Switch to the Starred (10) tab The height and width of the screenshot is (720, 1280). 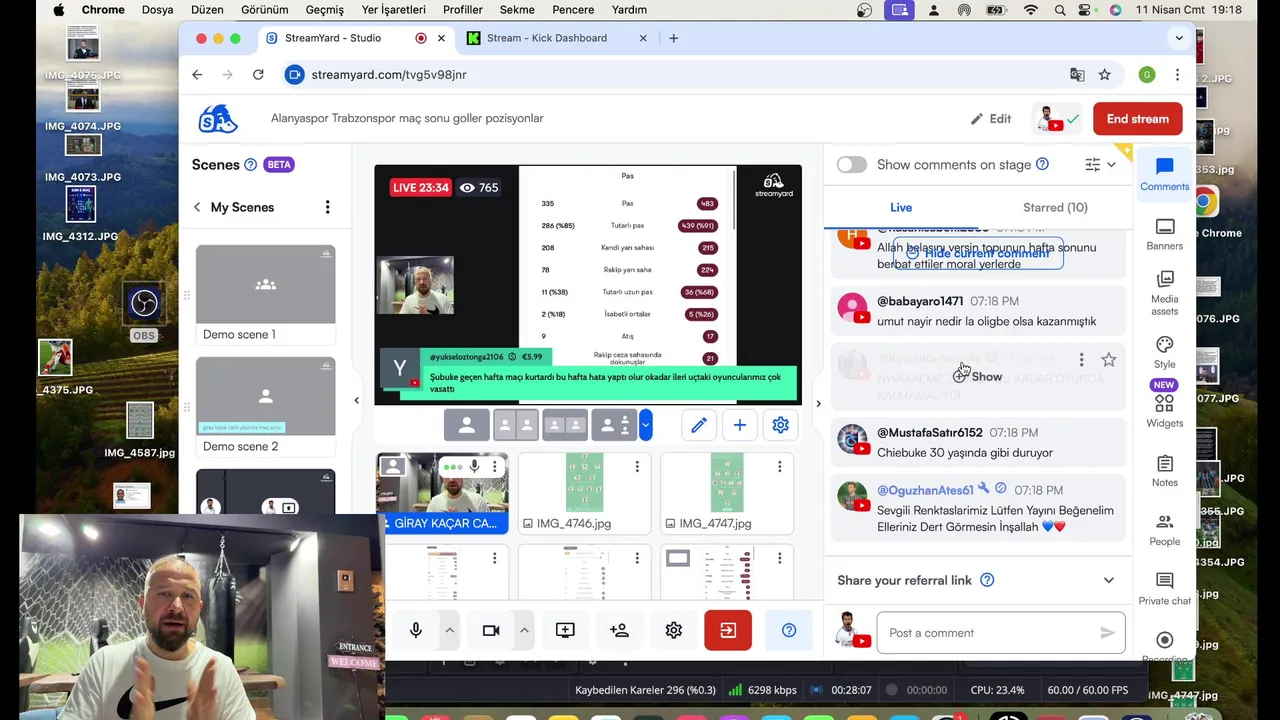pyautogui.click(x=1055, y=207)
